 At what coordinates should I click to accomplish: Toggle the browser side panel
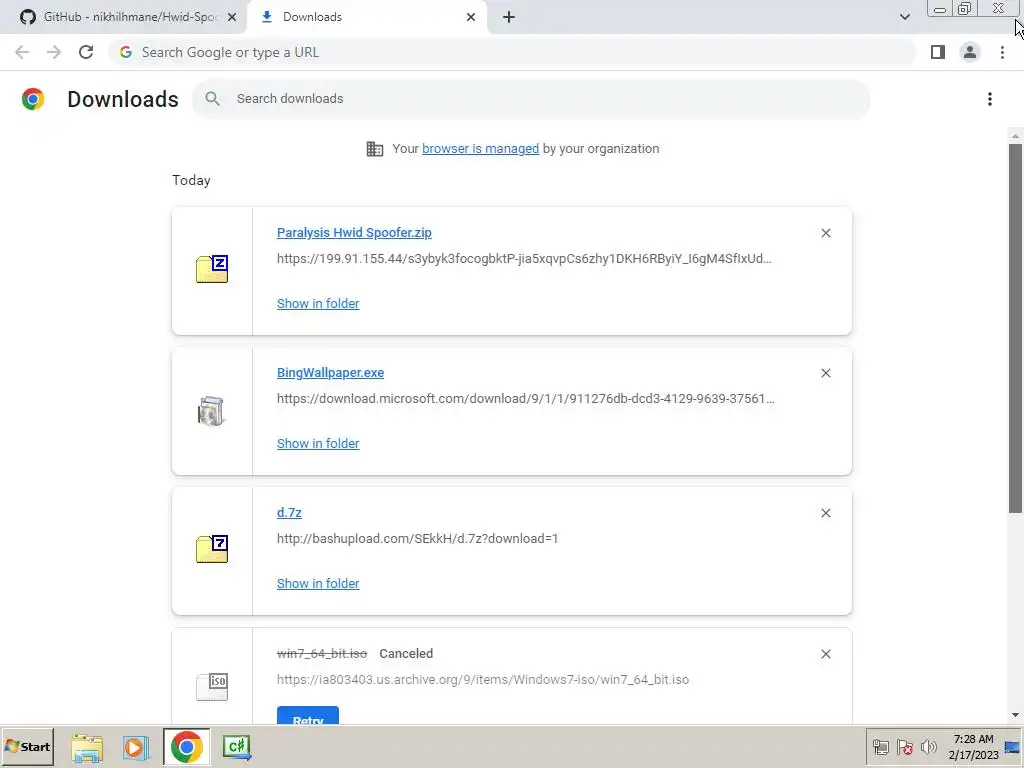938,52
